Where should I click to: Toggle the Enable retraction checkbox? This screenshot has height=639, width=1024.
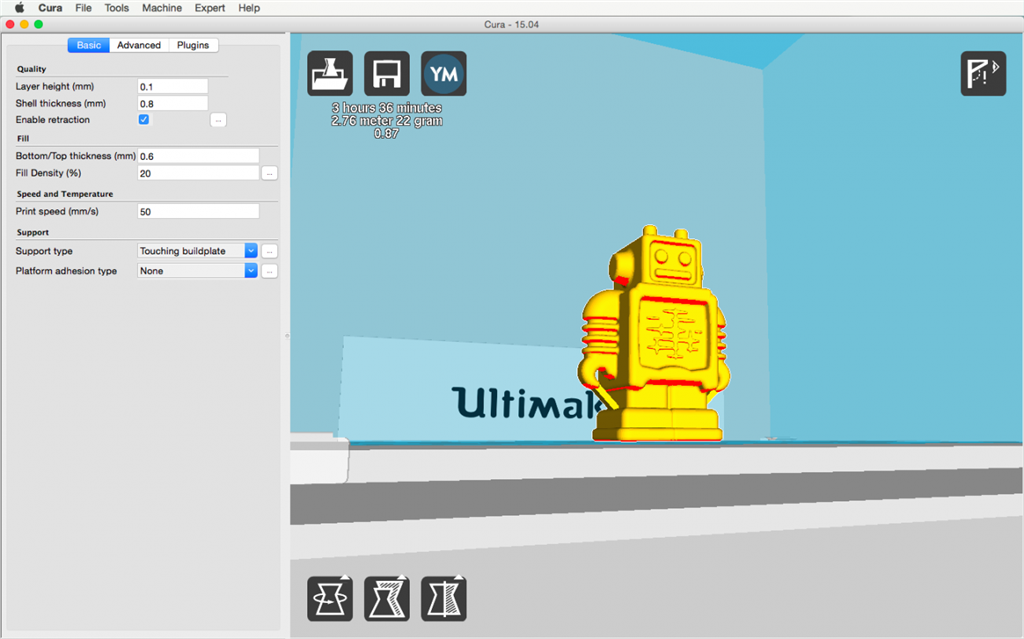(x=144, y=120)
